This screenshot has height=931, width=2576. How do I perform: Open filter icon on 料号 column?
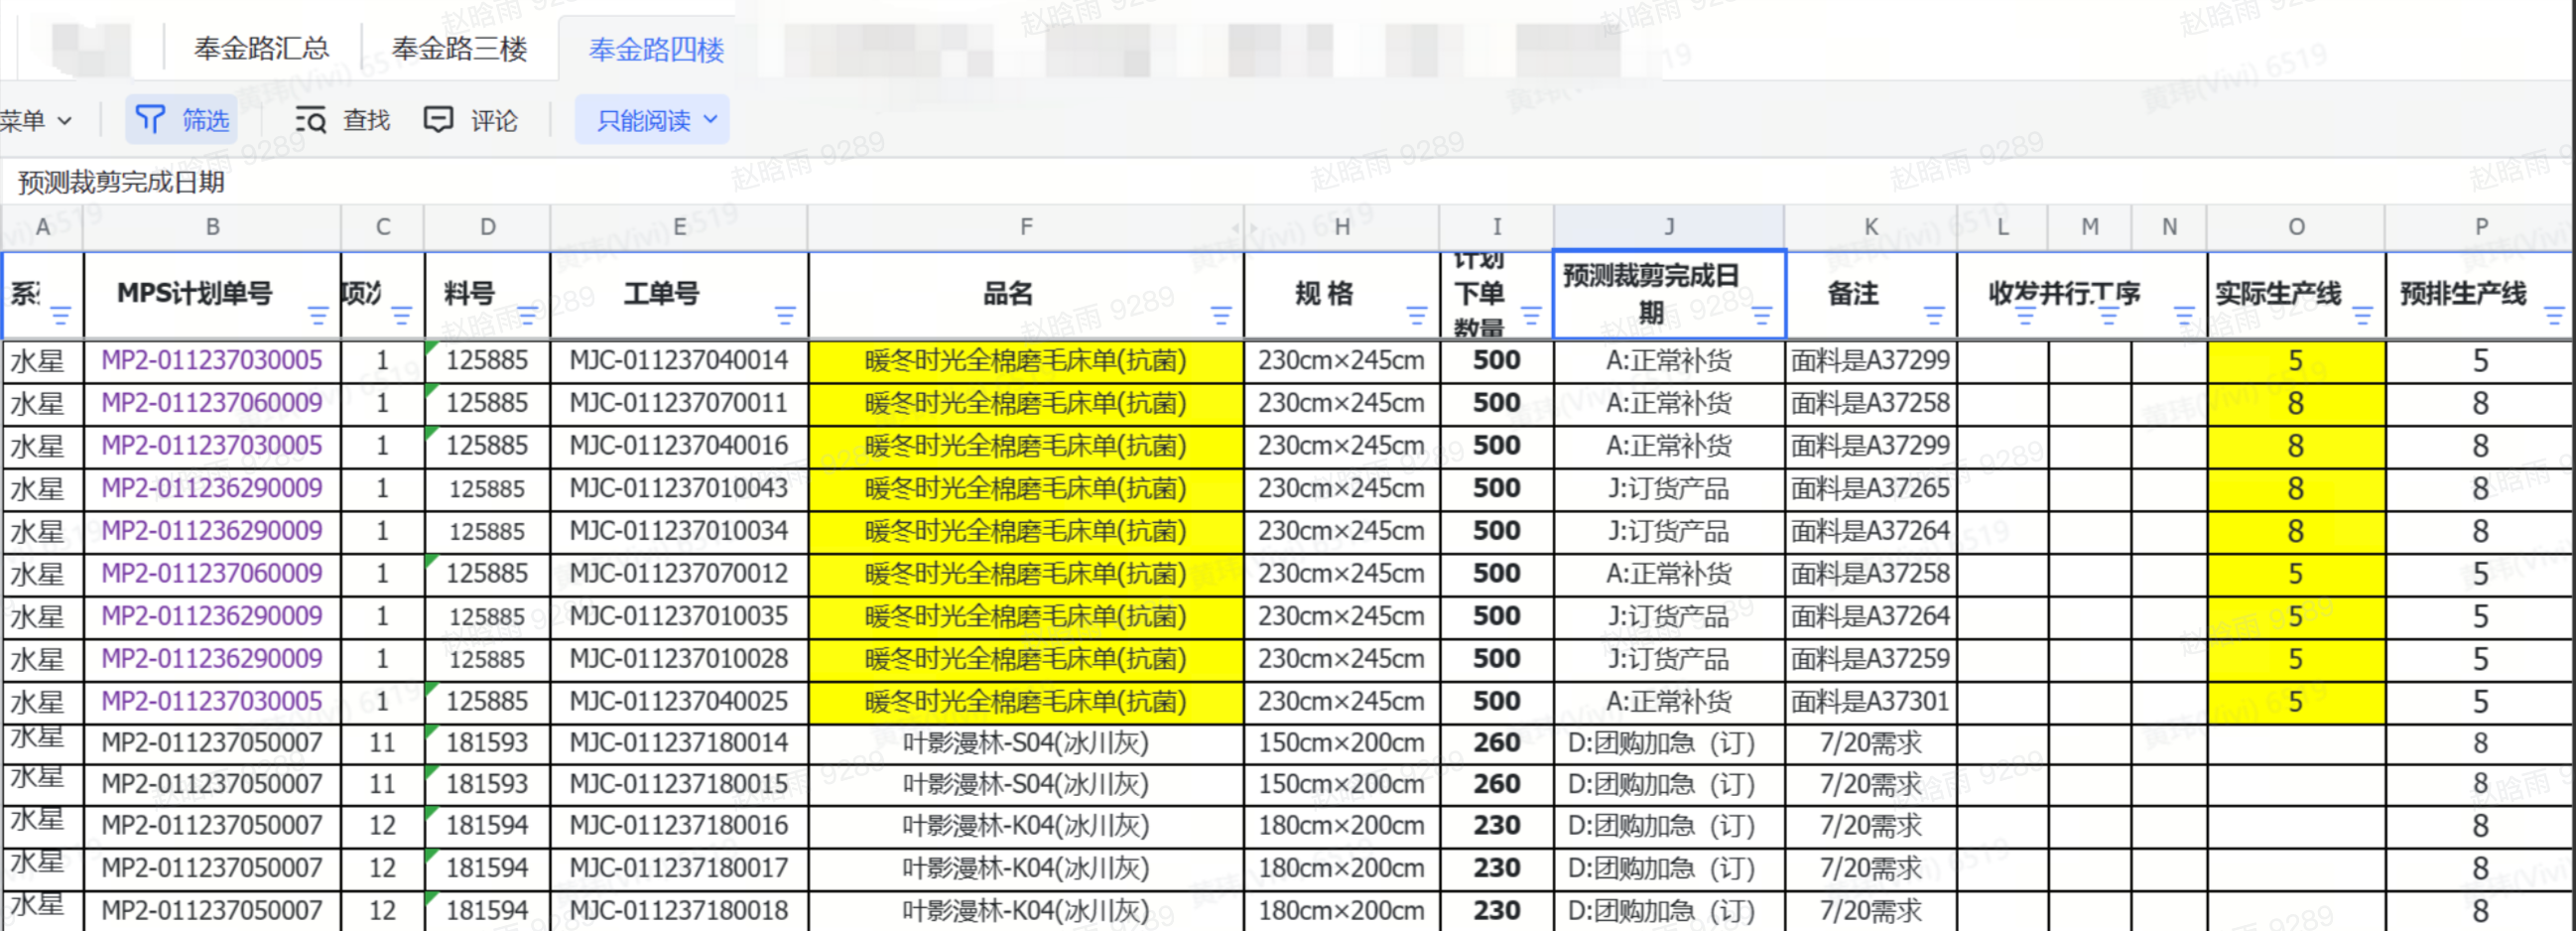527,317
